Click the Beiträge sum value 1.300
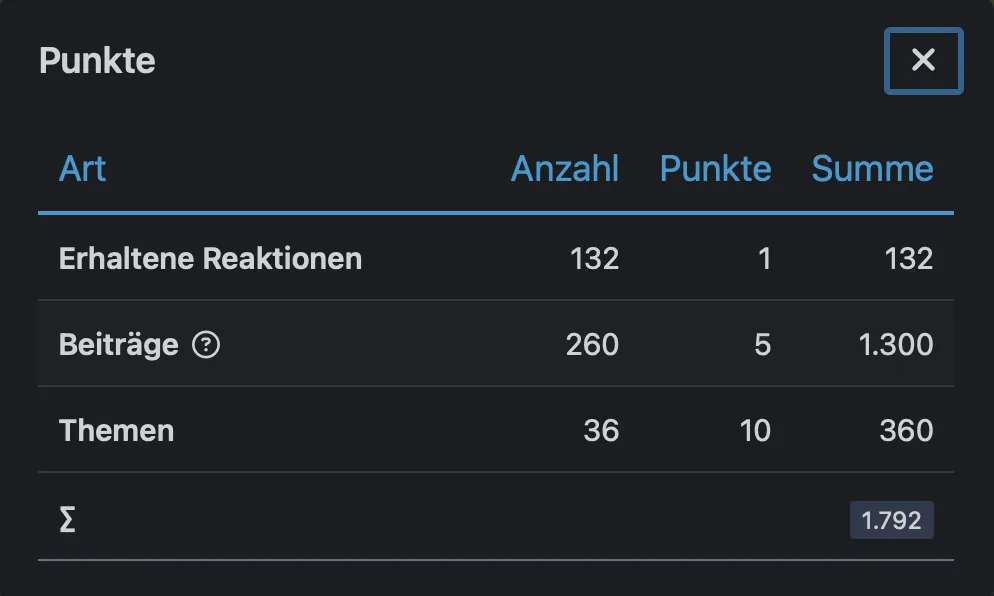The height and width of the screenshot is (596, 994). [x=895, y=345]
